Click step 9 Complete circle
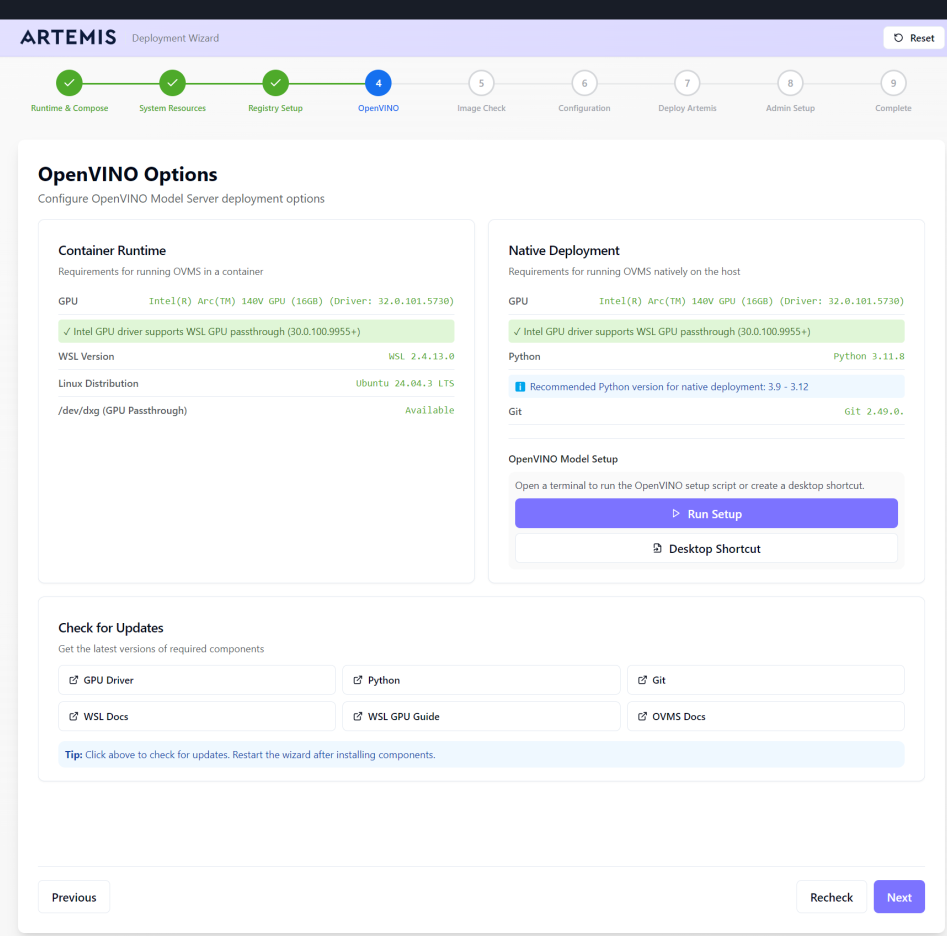This screenshot has width=947, height=936. [893, 83]
